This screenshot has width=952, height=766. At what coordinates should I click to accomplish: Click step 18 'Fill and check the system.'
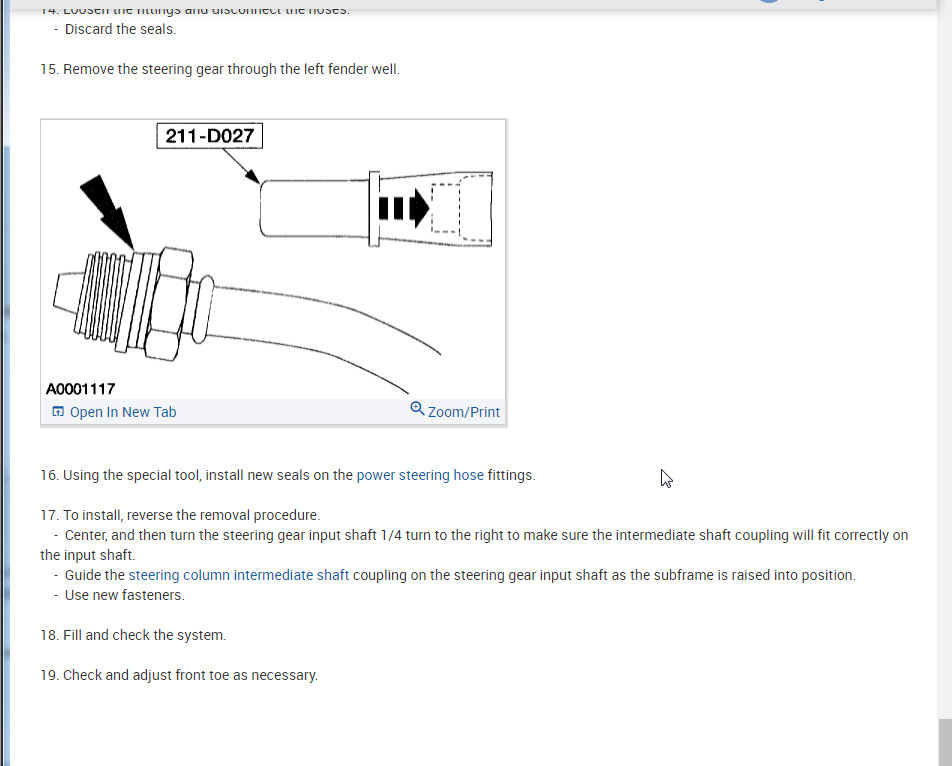coord(133,635)
